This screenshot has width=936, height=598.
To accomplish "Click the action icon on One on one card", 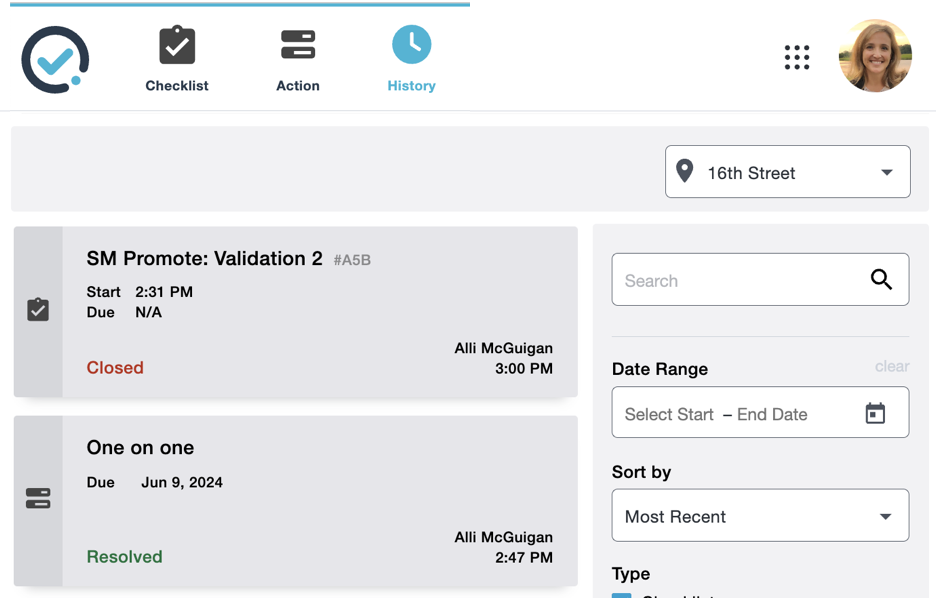I will pos(38,499).
